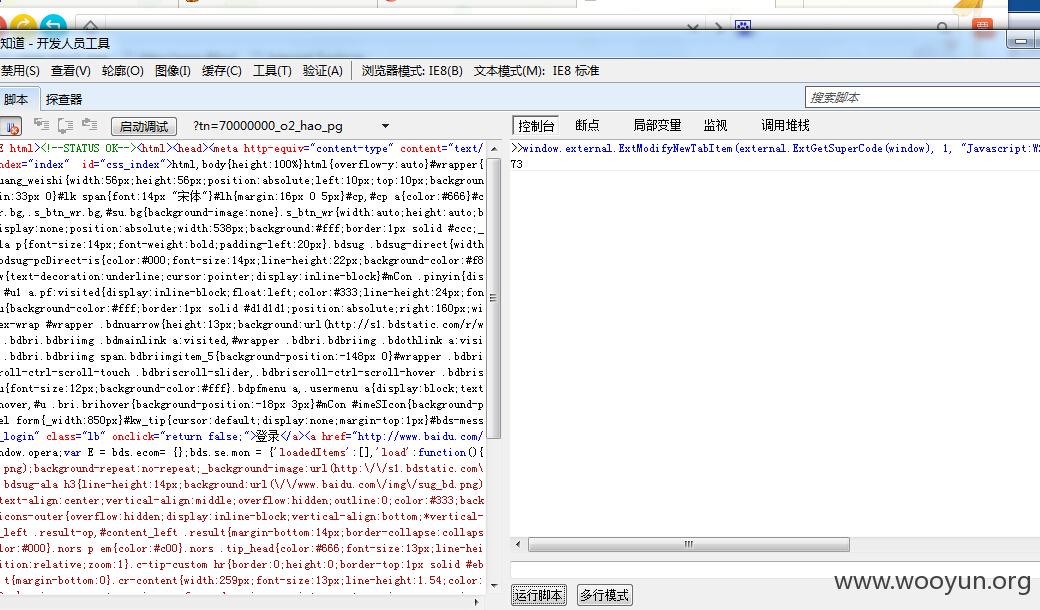Click the console output line window.external.ExtModifyNewTabItem
The image size is (1040, 610).
coord(775,149)
